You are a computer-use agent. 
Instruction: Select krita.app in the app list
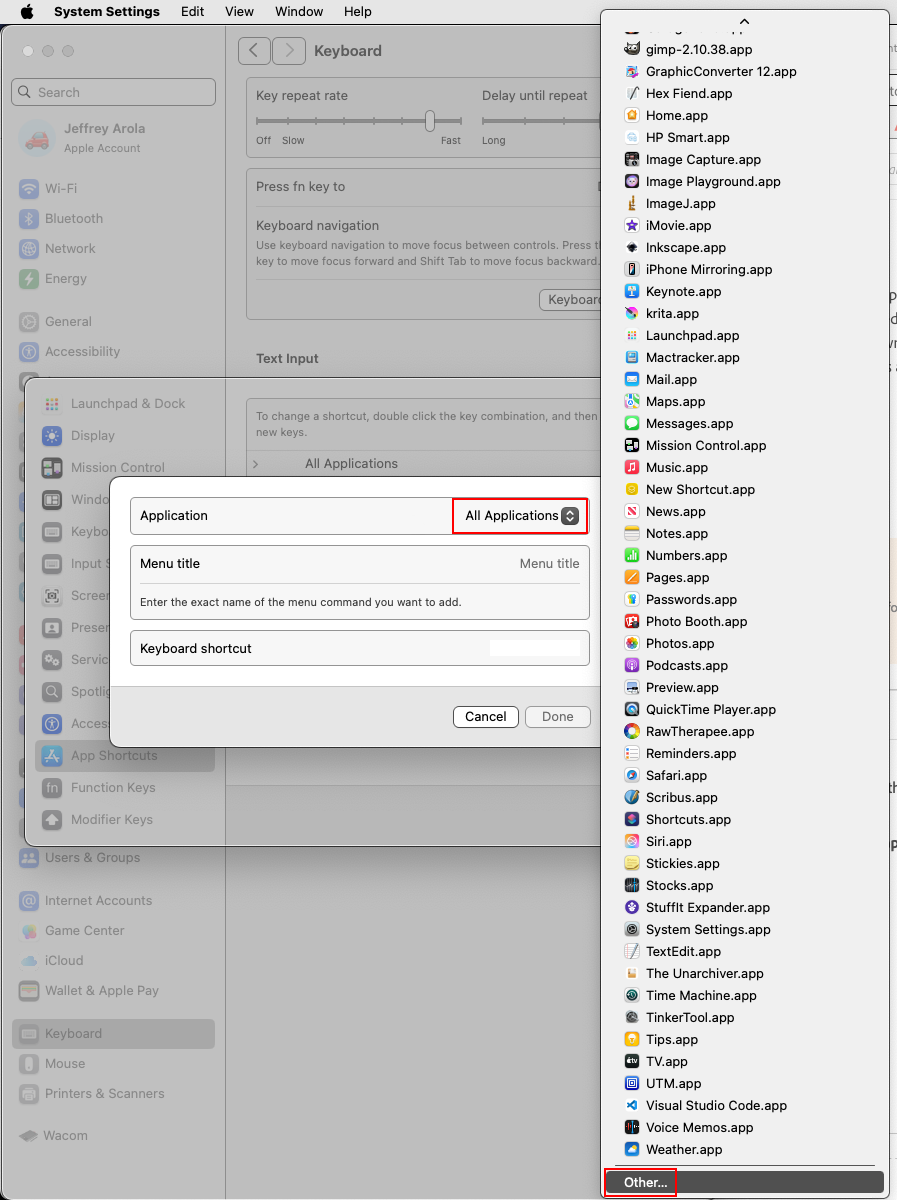click(x=672, y=313)
